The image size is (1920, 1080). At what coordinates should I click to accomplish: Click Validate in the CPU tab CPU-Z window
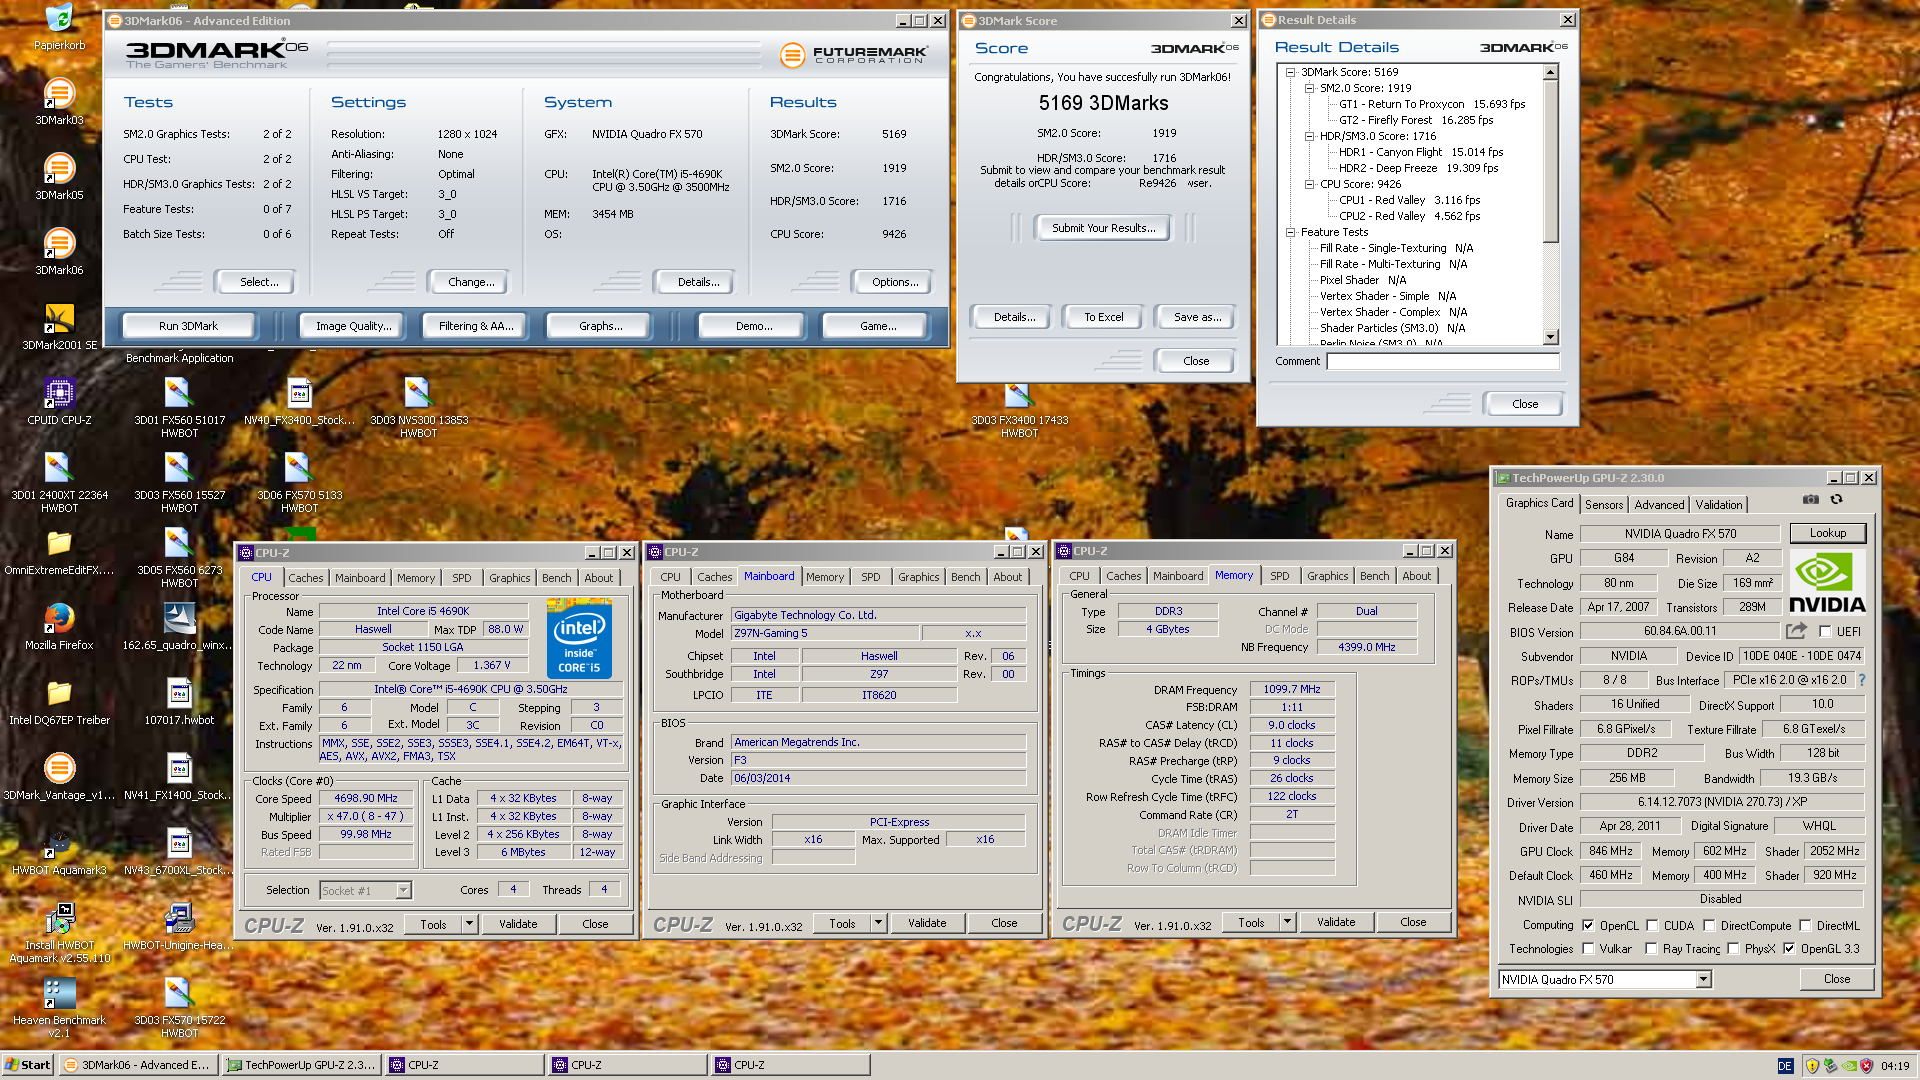click(518, 924)
